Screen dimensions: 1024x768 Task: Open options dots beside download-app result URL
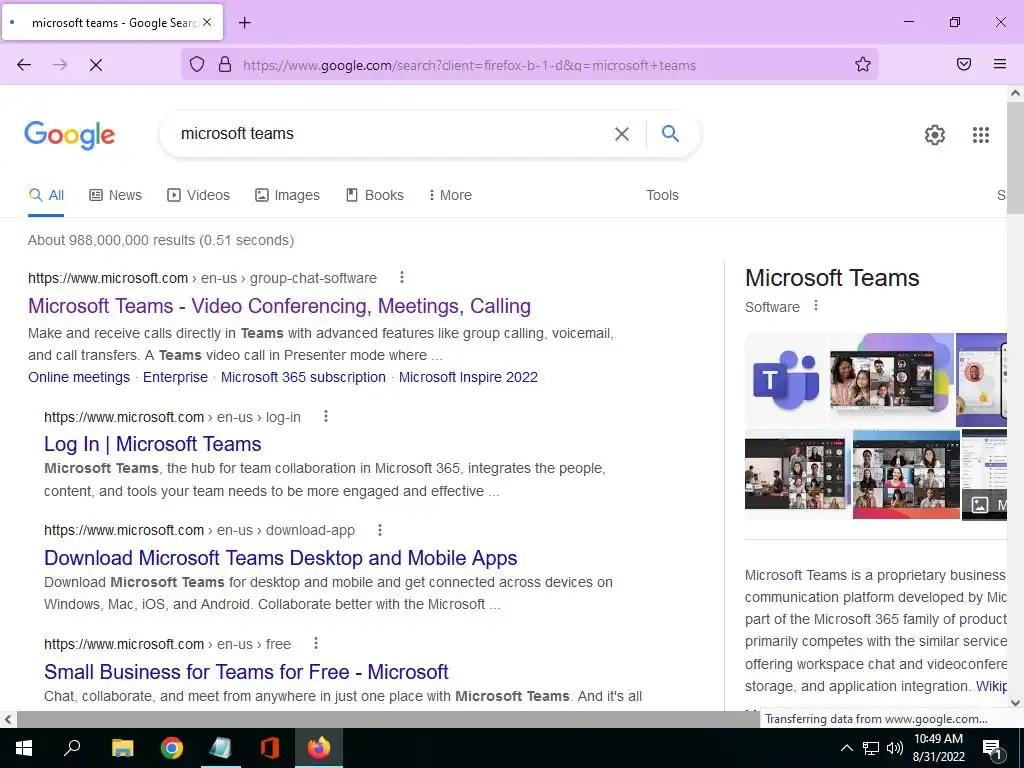(379, 530)
